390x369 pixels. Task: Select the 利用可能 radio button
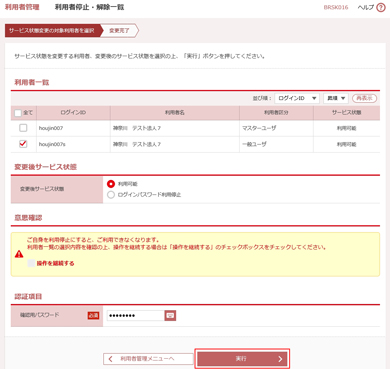pos(111,184)
